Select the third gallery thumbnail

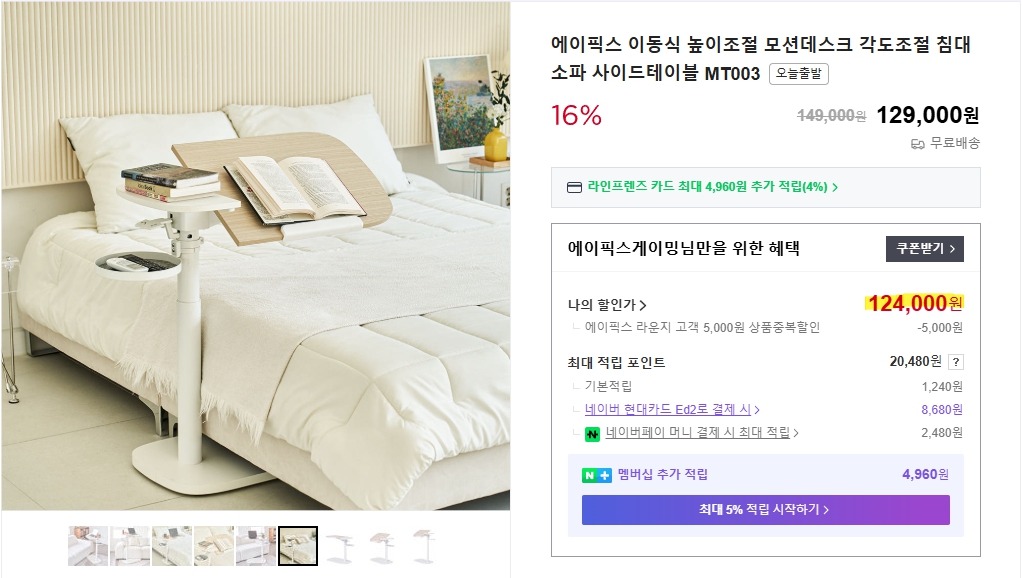coord(172,546)
